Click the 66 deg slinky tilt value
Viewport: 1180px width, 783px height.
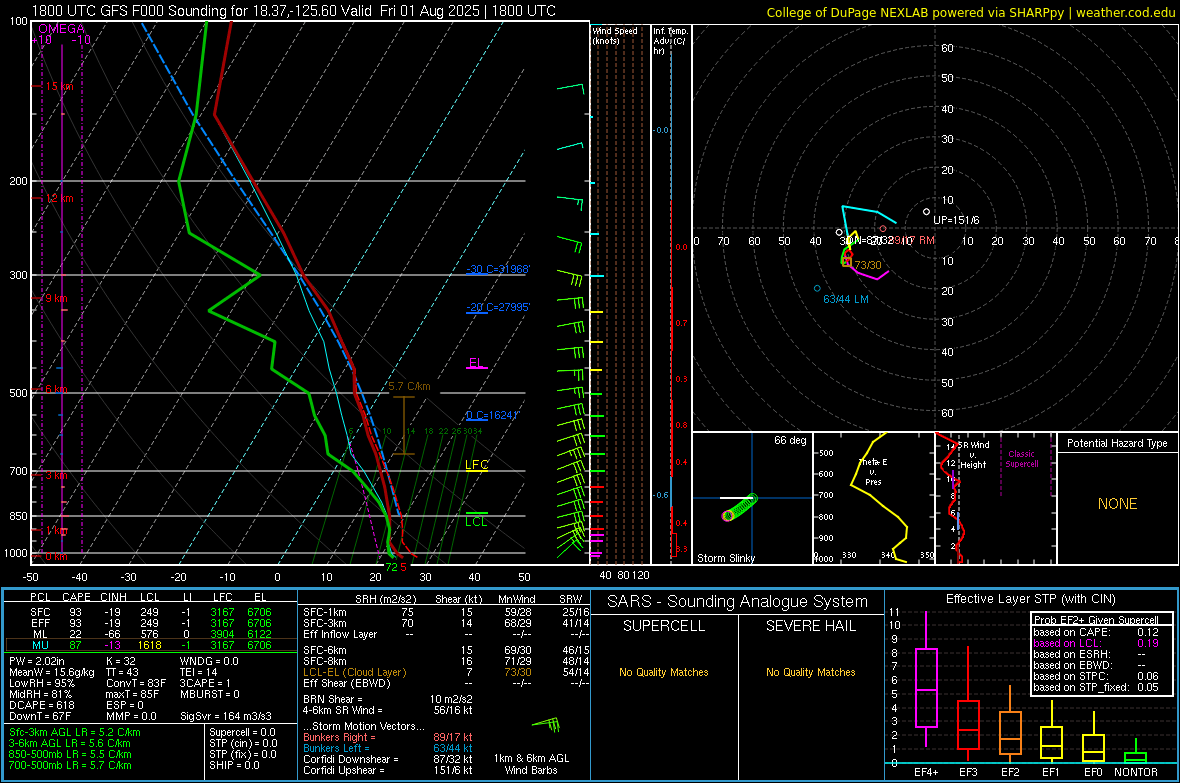[790, 440]
